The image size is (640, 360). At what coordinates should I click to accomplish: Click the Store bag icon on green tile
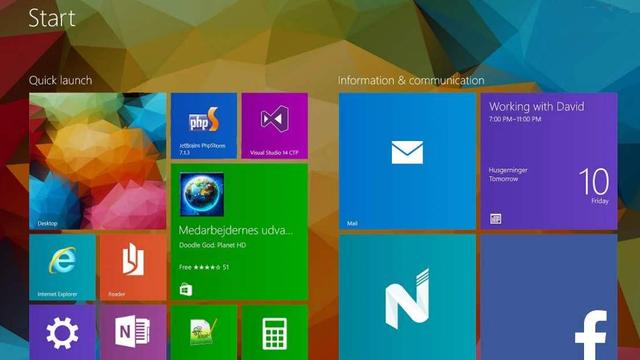[186, 289]
